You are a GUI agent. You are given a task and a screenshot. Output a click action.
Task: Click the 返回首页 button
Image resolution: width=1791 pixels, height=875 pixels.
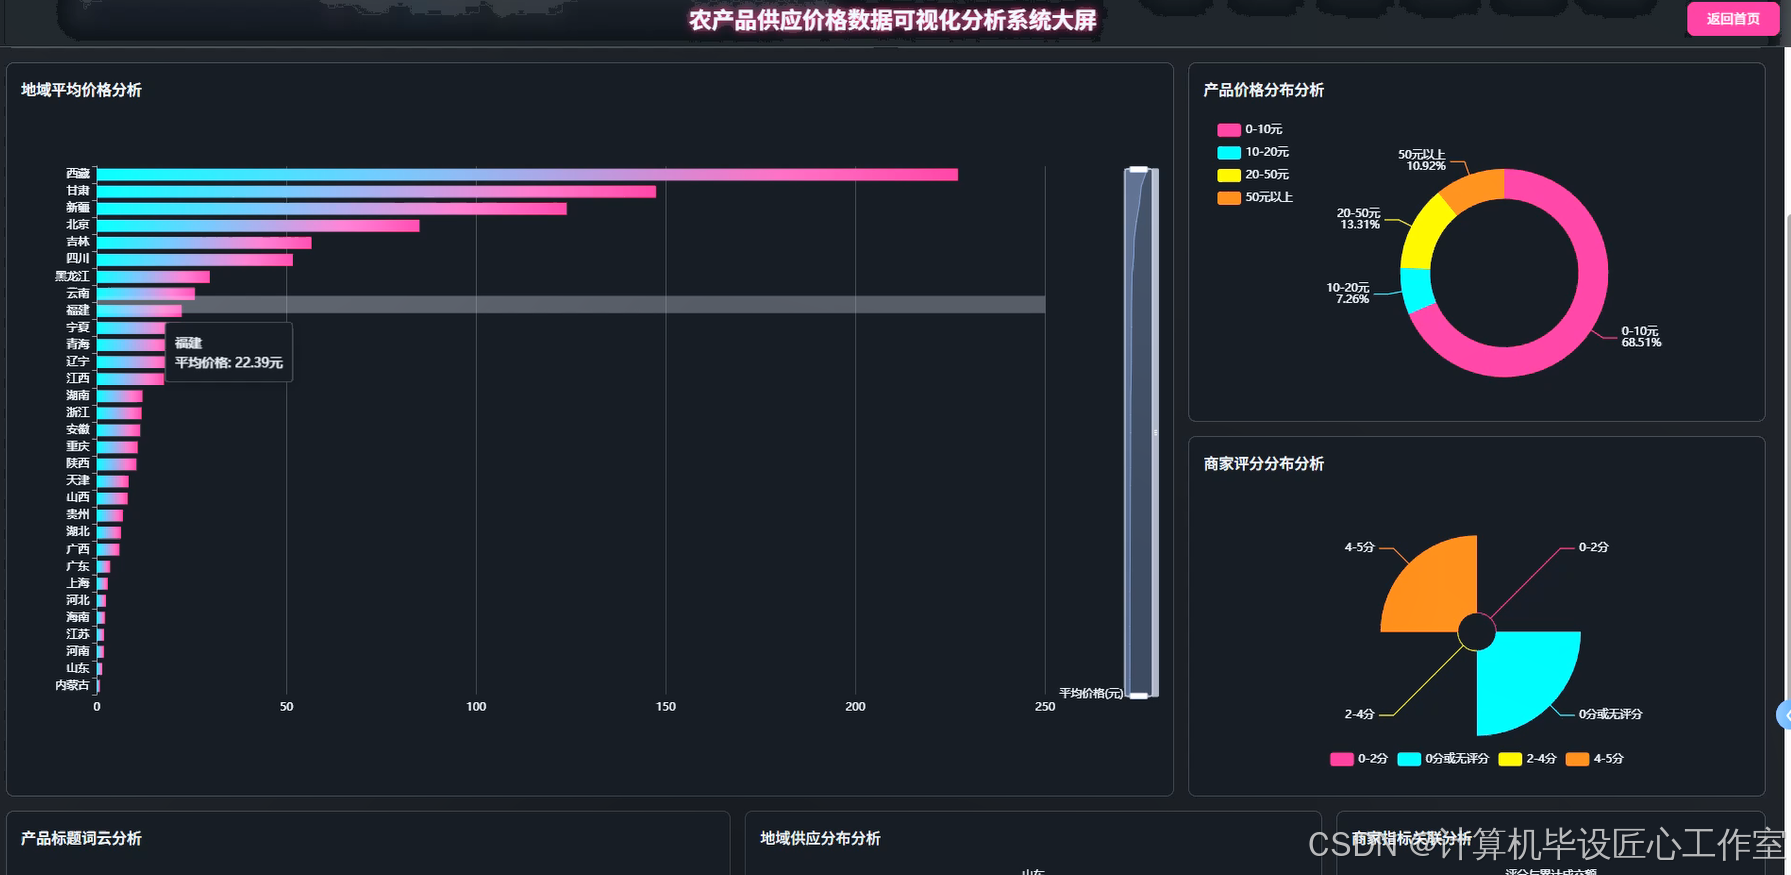pos(1732,19)
